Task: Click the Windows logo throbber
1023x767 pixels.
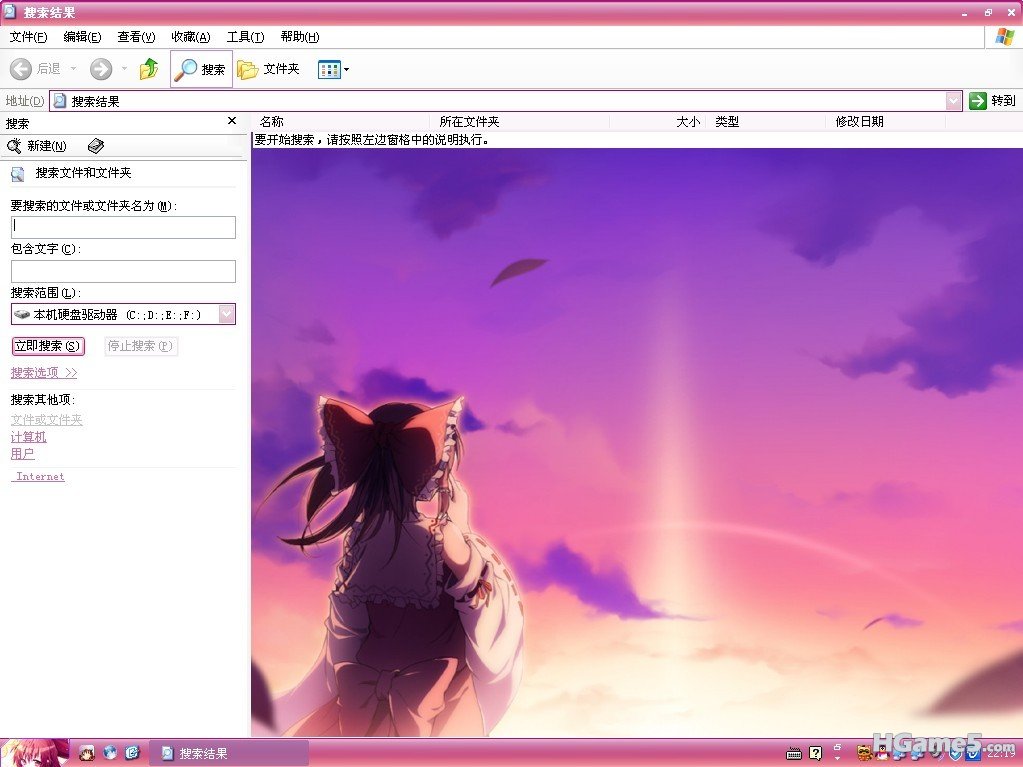Action: 1004,37
